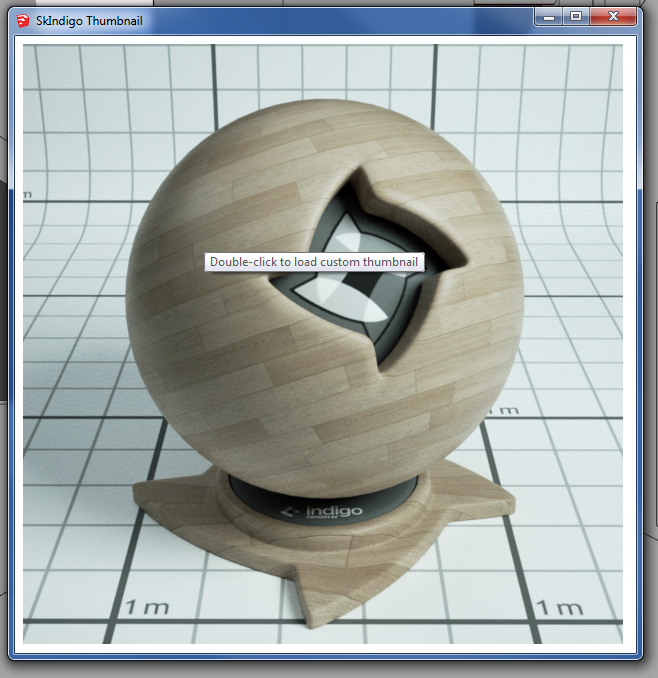The height and width of the screenshot is (678, 658).
Task: Click the Indigo logo on the black base
Action: tap(323, 513)
